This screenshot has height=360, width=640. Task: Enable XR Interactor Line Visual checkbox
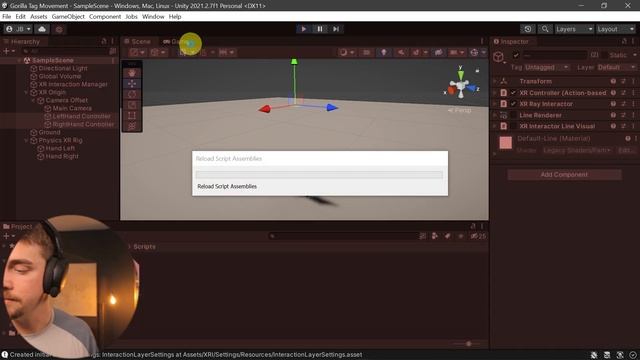(513, 126)
